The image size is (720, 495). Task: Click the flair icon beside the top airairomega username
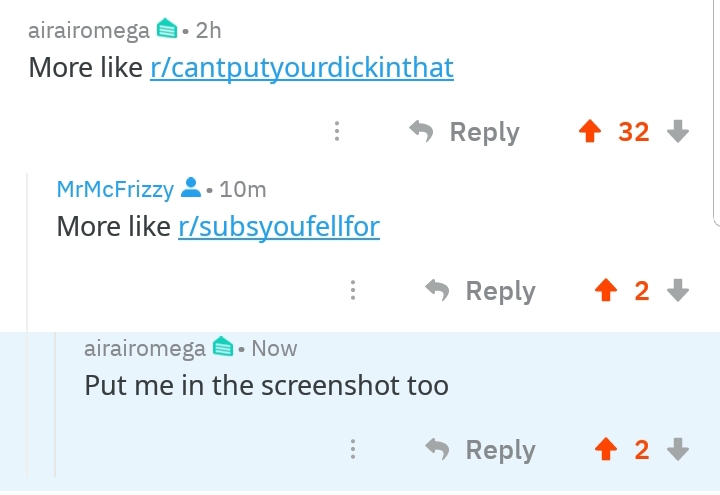coord(167,30)
